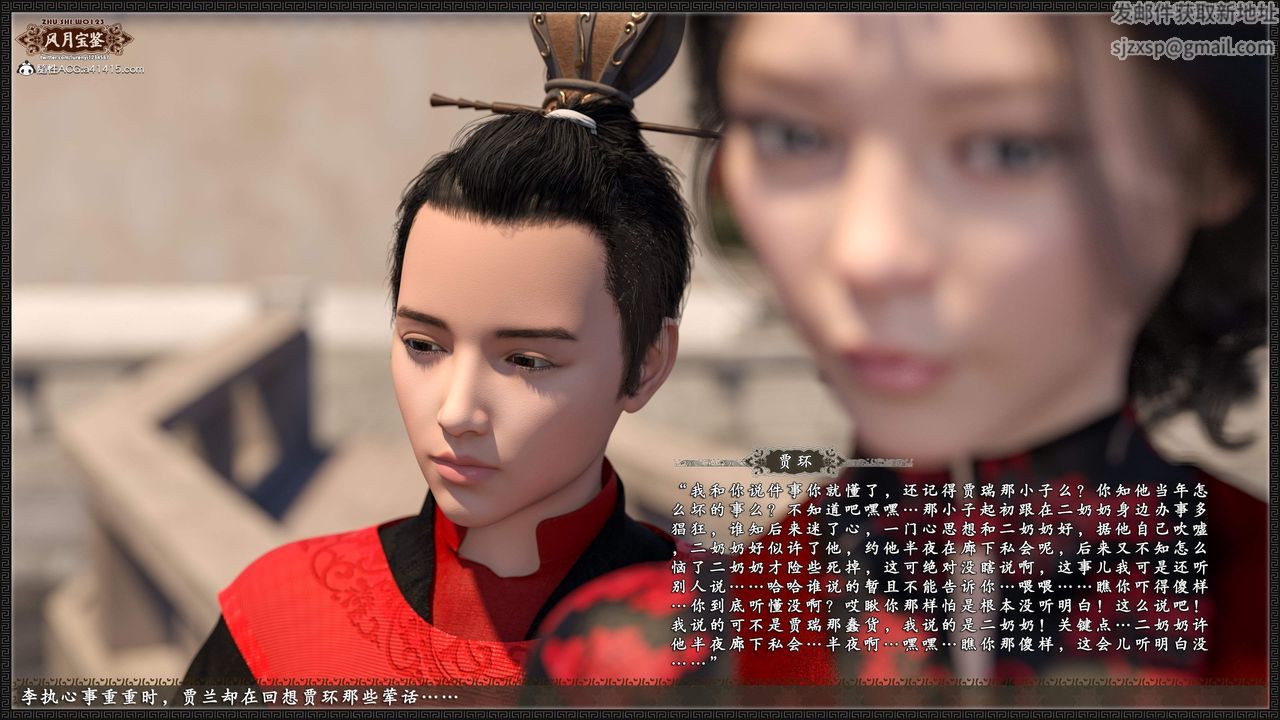Viewport: 1280px width, 720px height.
Task: Click the sjzxsp@gmail.com email address
Action: coord(1191,47)
